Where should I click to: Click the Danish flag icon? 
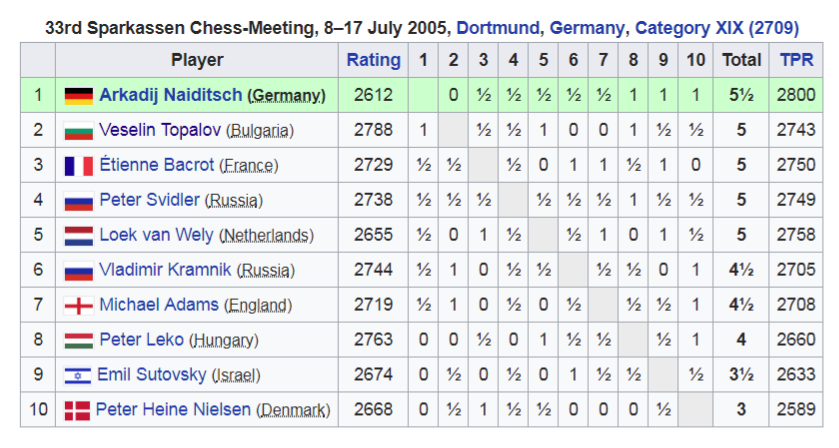(77, 411)
